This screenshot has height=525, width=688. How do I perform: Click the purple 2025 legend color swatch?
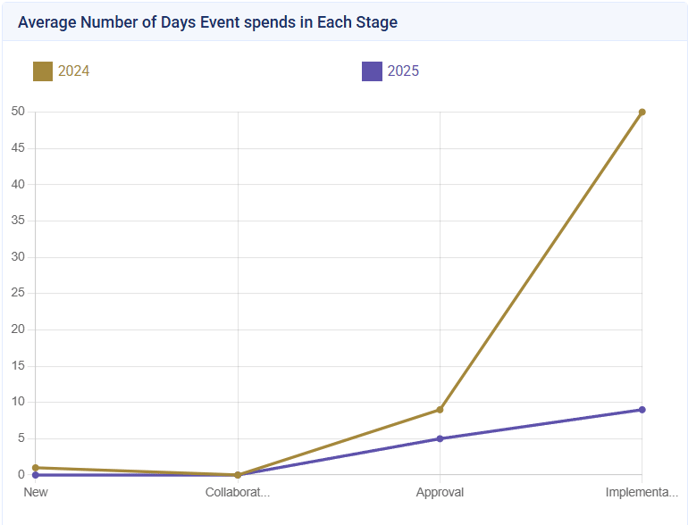click(371, 71)
